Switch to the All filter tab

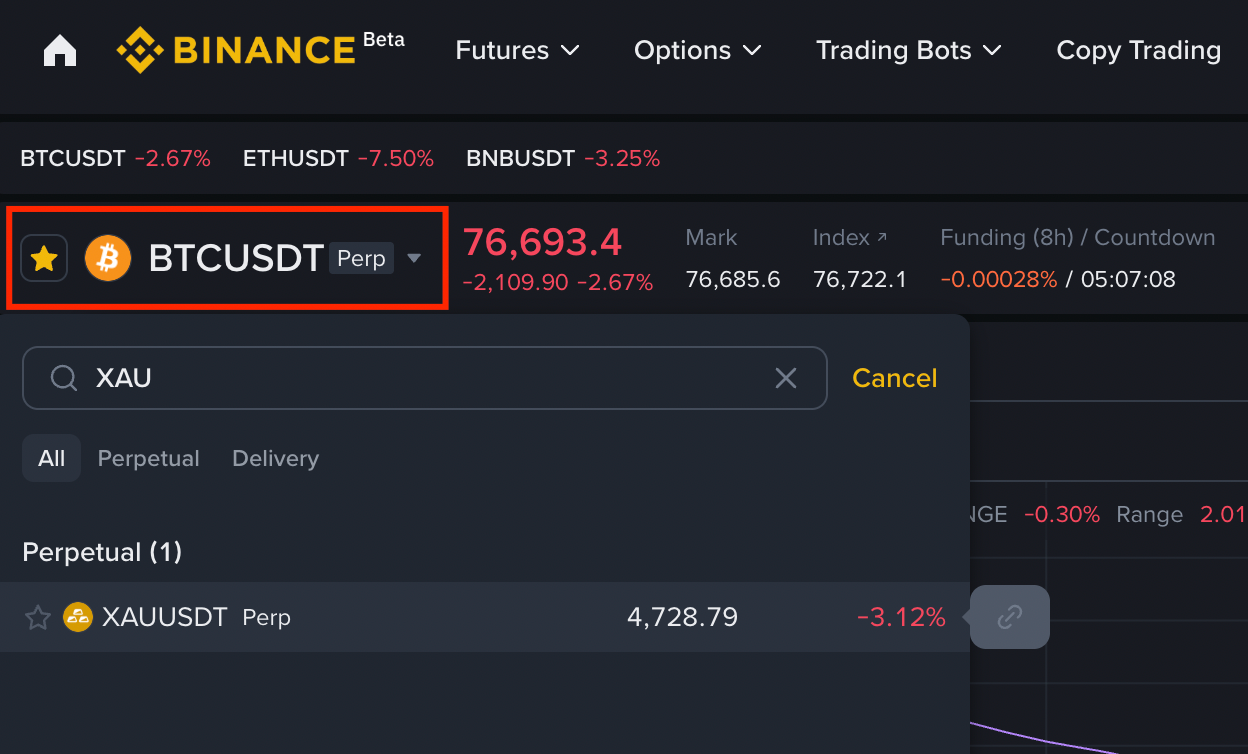coord(51,458)
